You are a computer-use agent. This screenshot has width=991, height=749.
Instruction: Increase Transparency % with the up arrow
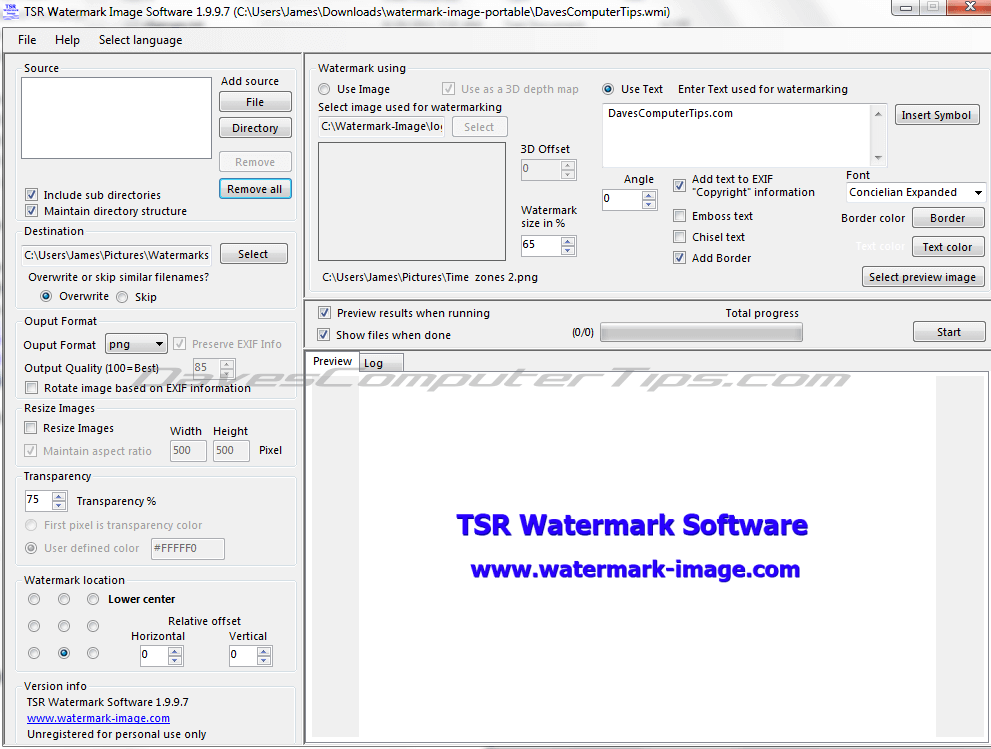[x=59, y=497]
